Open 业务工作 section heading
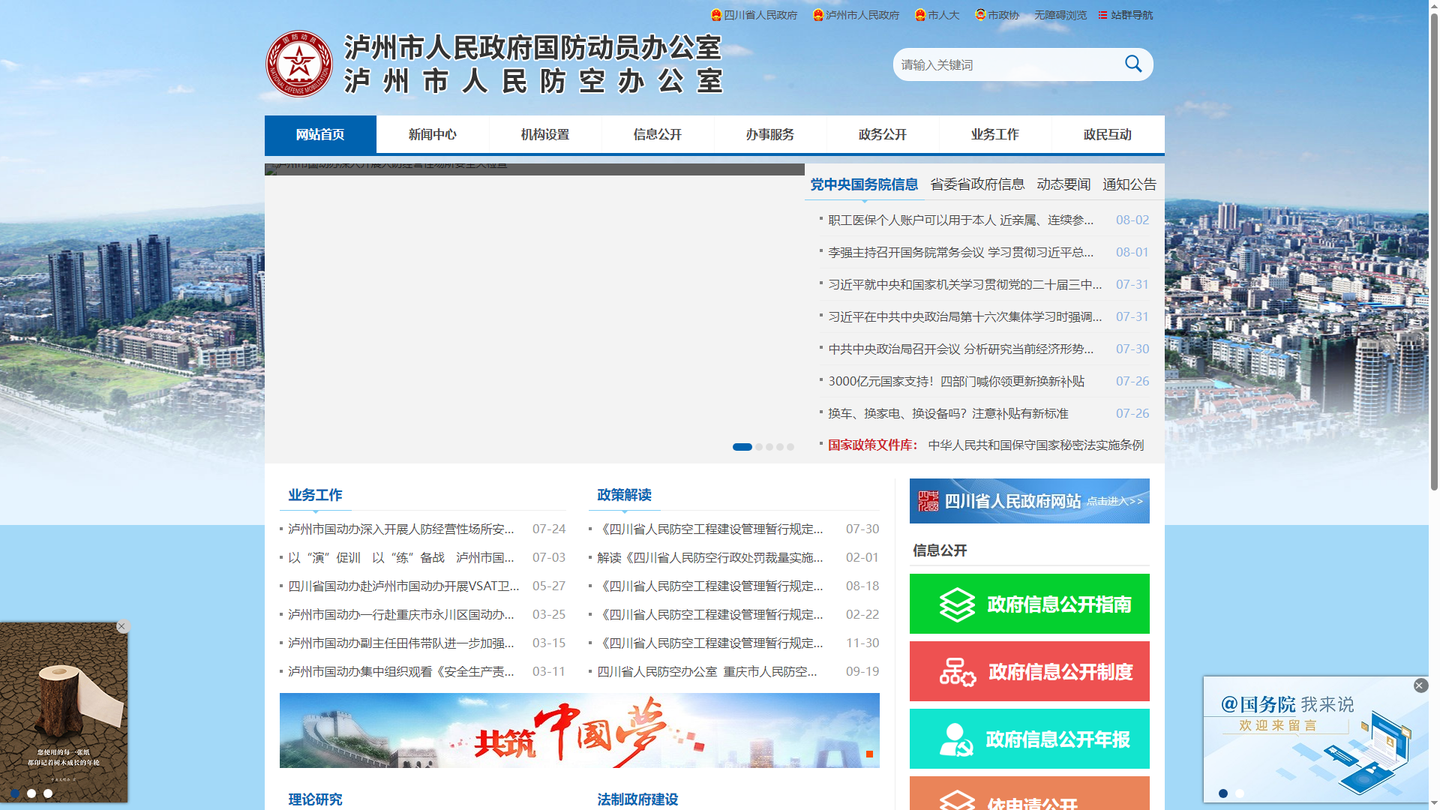Image resolution: width=1440 pixels, height=810 pixels. pyautogui.click(x=315, y=495)
